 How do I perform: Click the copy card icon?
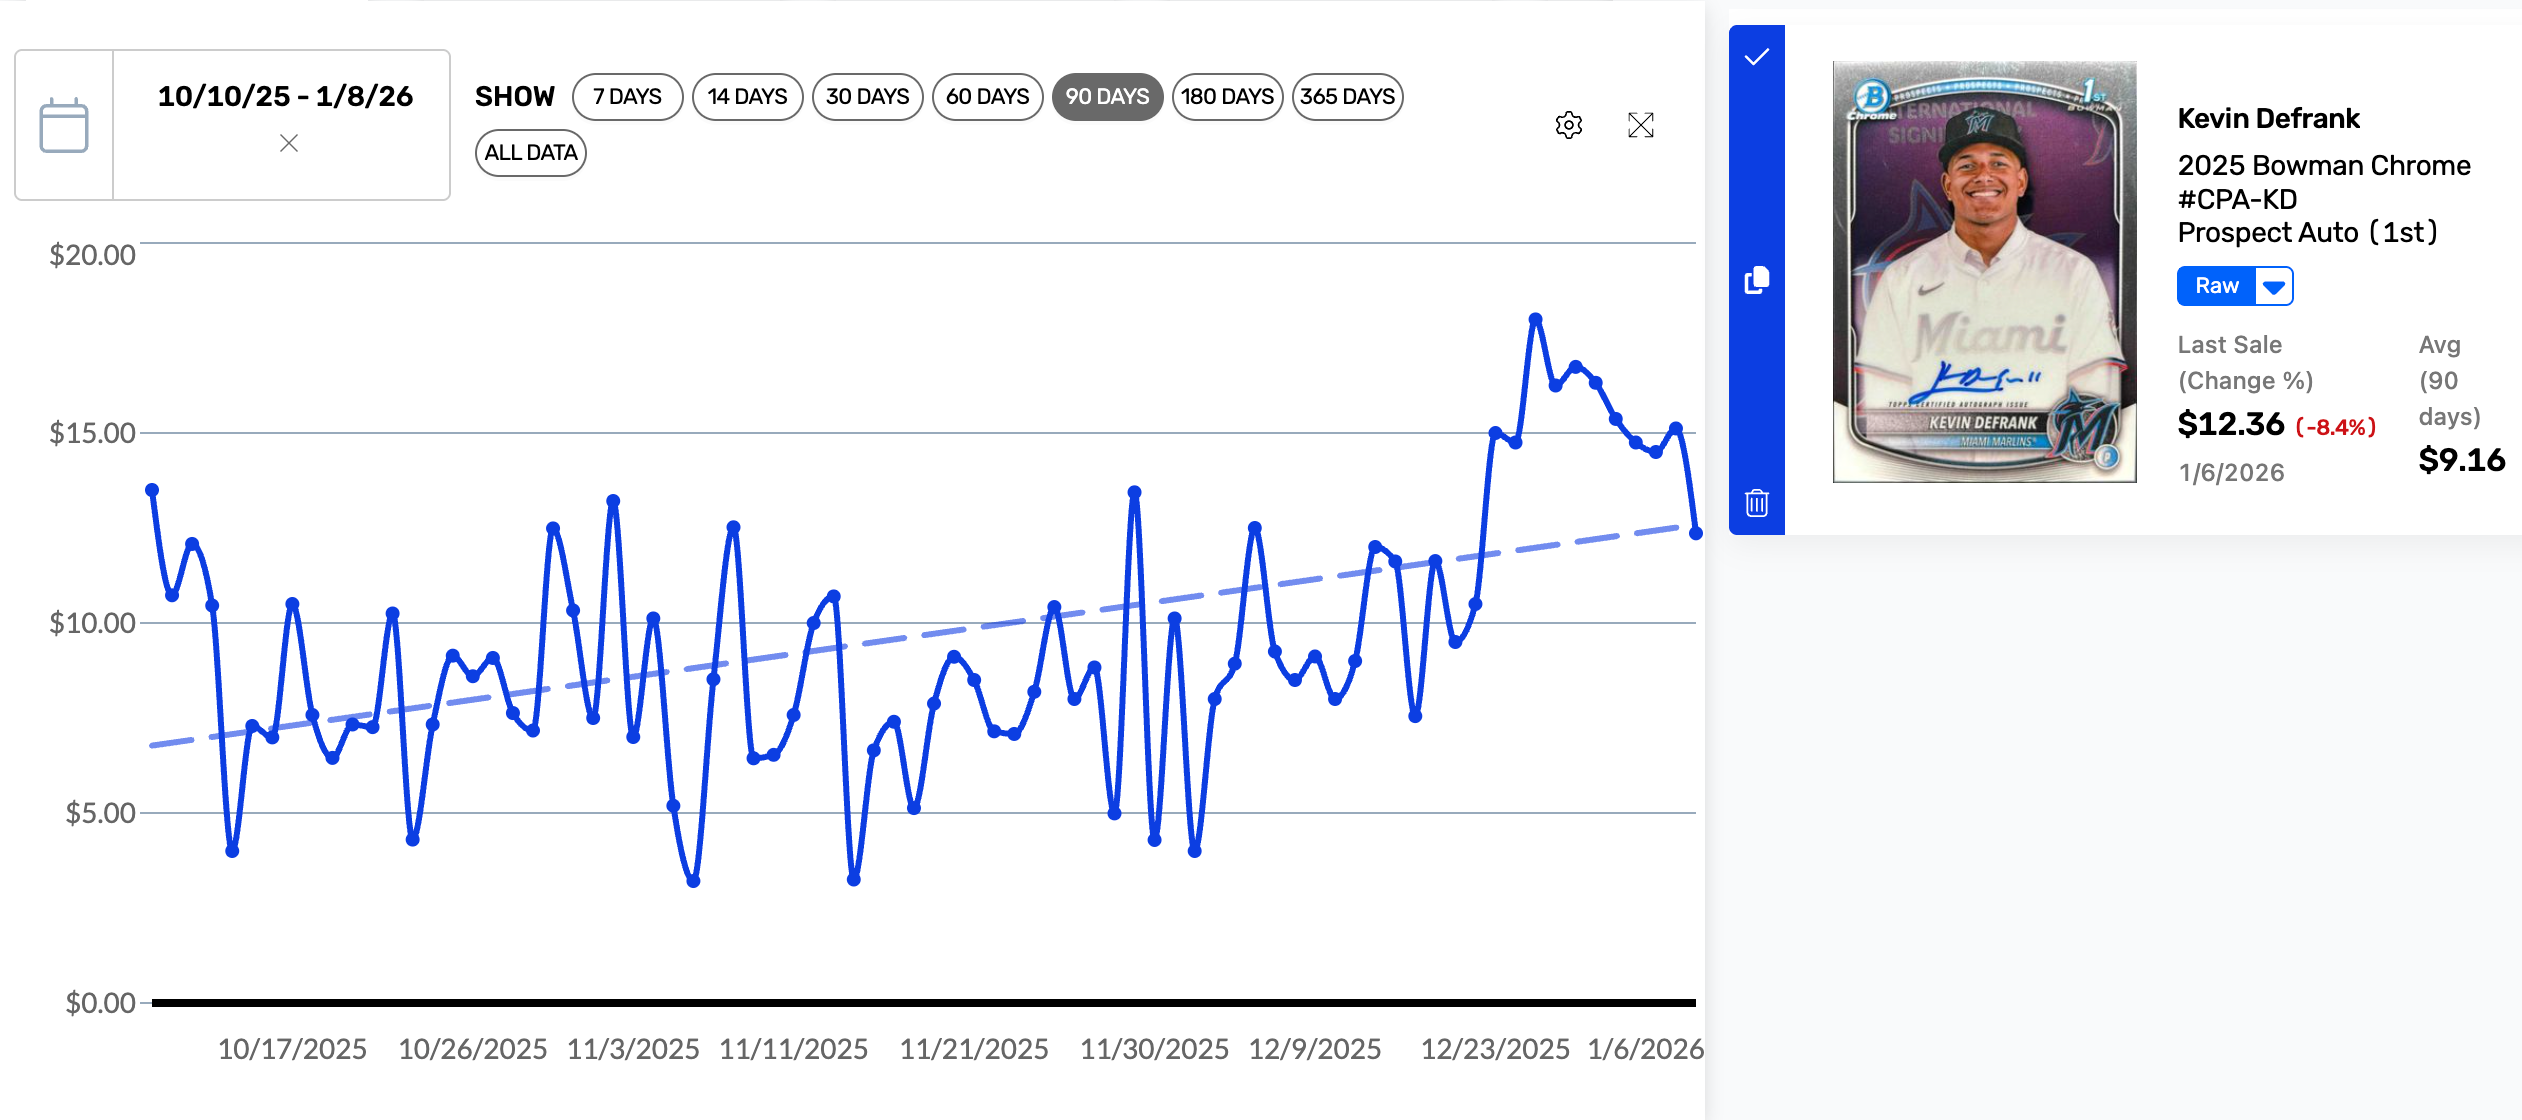(x=1757, y=281)
